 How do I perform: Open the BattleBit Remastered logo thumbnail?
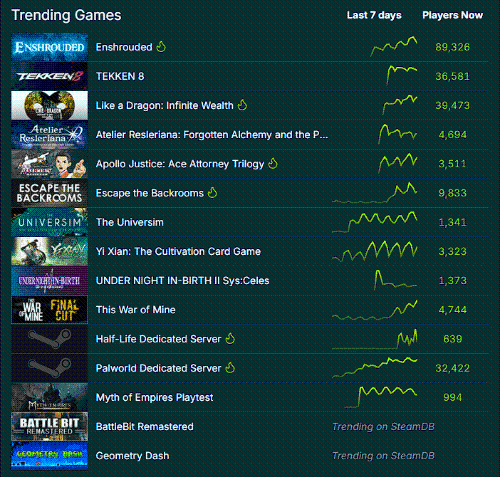pos(49,426)
